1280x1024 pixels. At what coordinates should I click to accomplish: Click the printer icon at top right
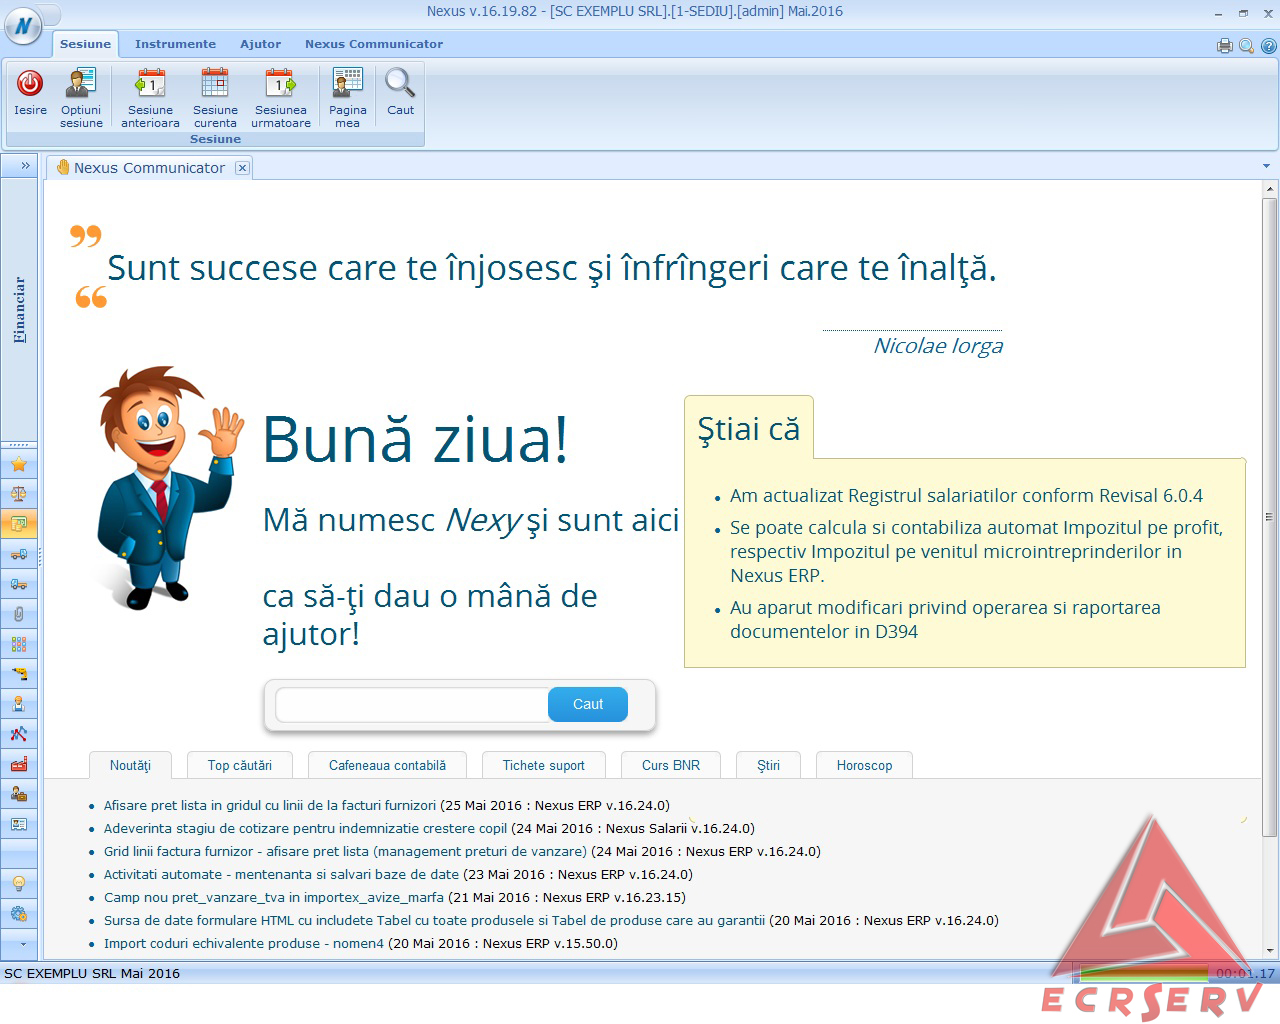coord(1224,45)
